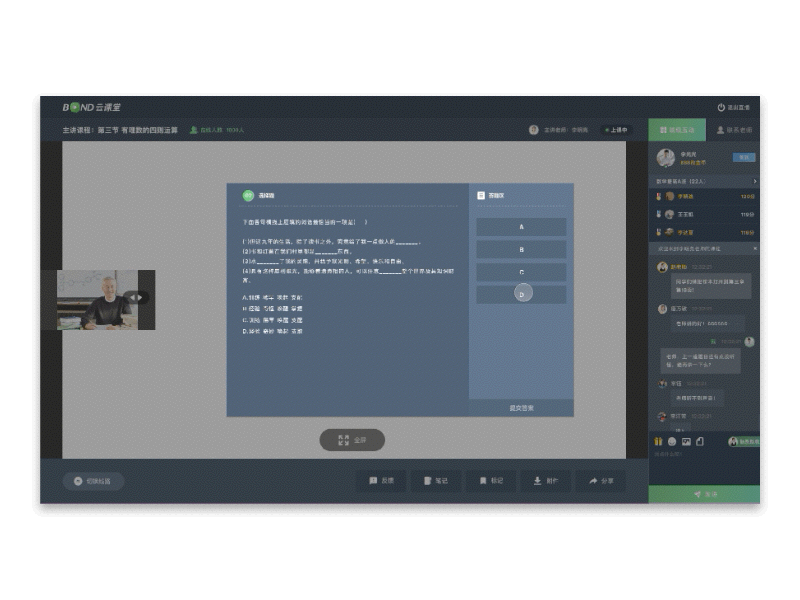Switch to the 班级互动 tab

677,130
